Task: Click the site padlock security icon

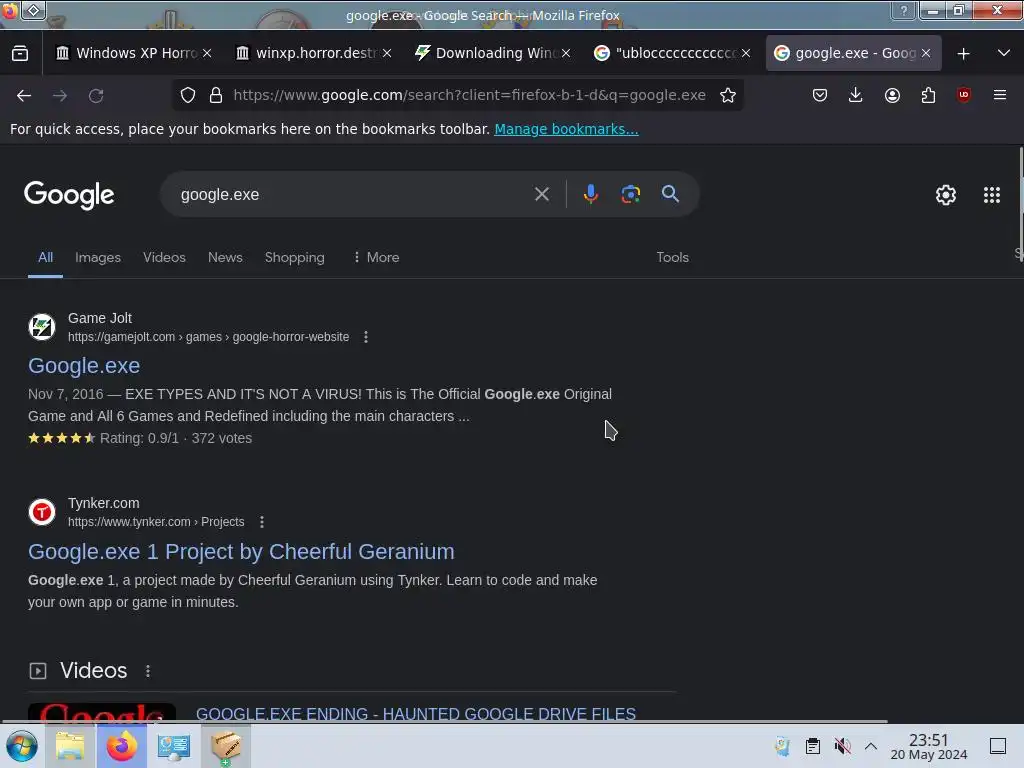Action: [216, 95]
